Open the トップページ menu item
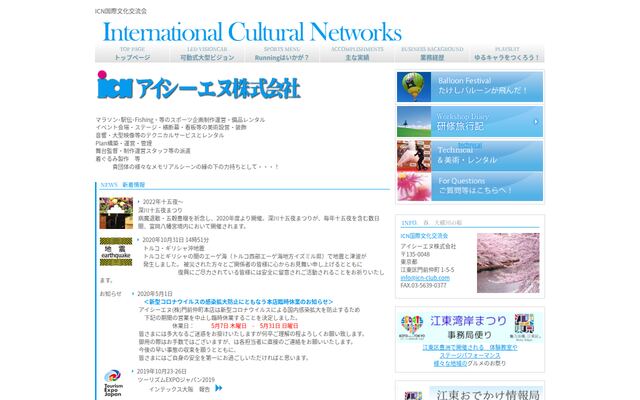This screenshot has height=400, width=640. [x=132, y=53]
